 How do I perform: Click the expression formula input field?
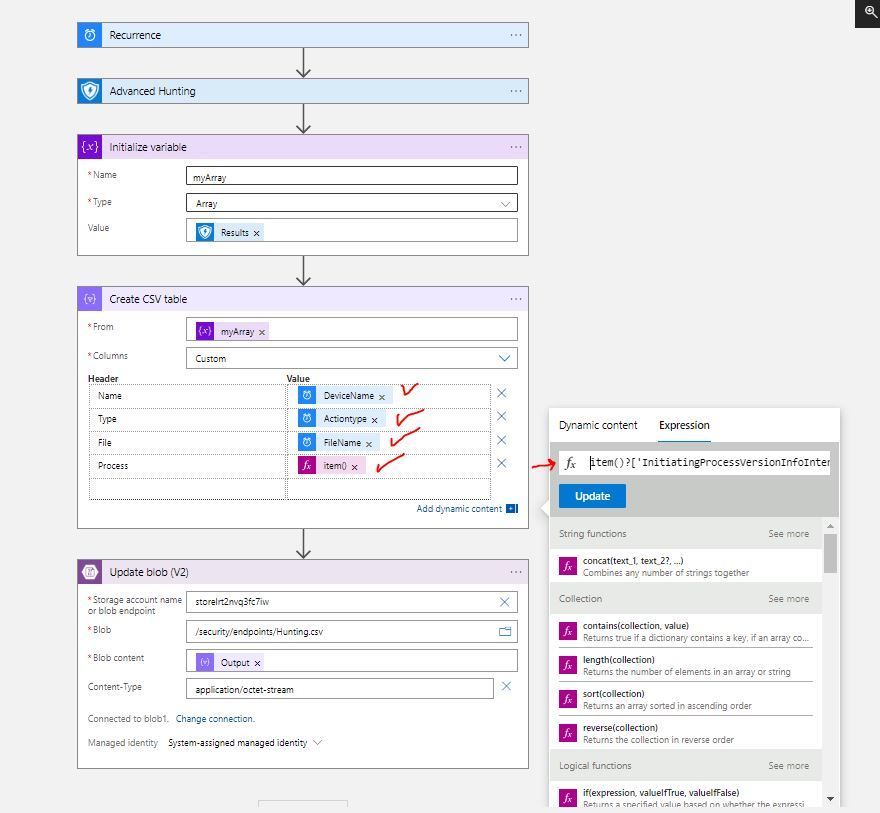click(x=708, y=463)
